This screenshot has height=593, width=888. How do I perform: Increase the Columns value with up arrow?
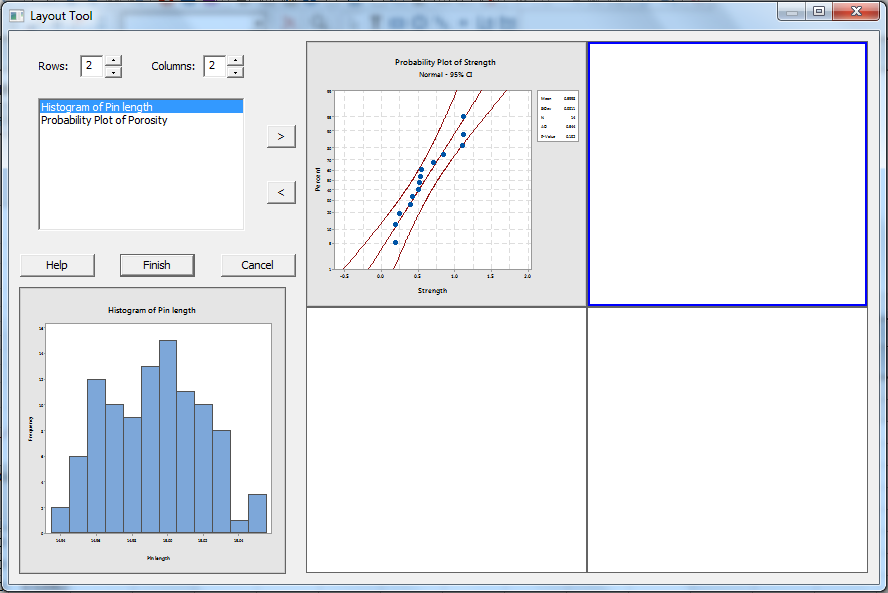pyautogui.click(x=235, y=61)
